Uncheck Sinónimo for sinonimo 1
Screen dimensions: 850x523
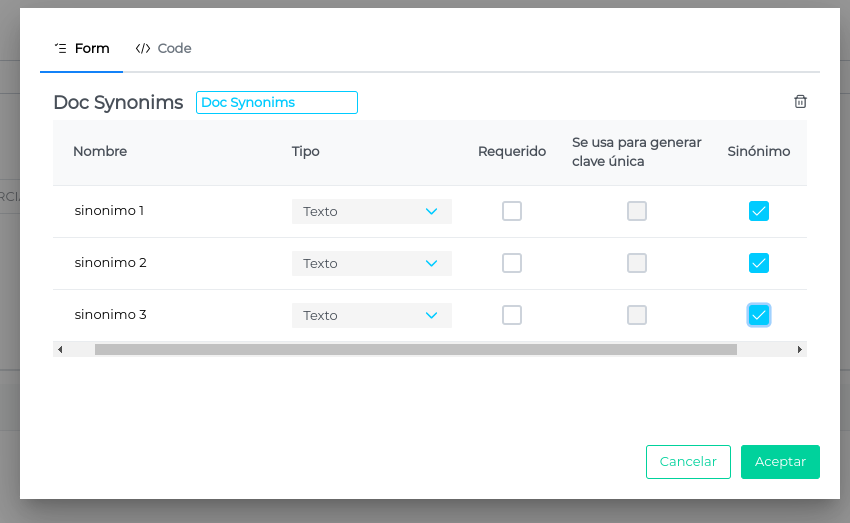point(759,211)
